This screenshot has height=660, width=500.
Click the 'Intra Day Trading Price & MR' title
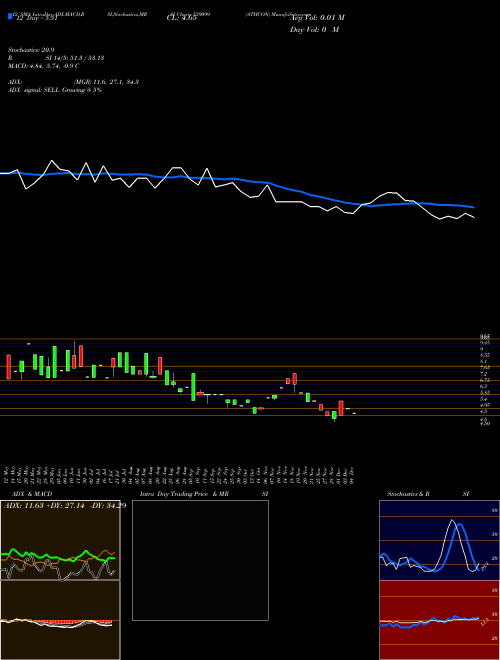(184, 494)
